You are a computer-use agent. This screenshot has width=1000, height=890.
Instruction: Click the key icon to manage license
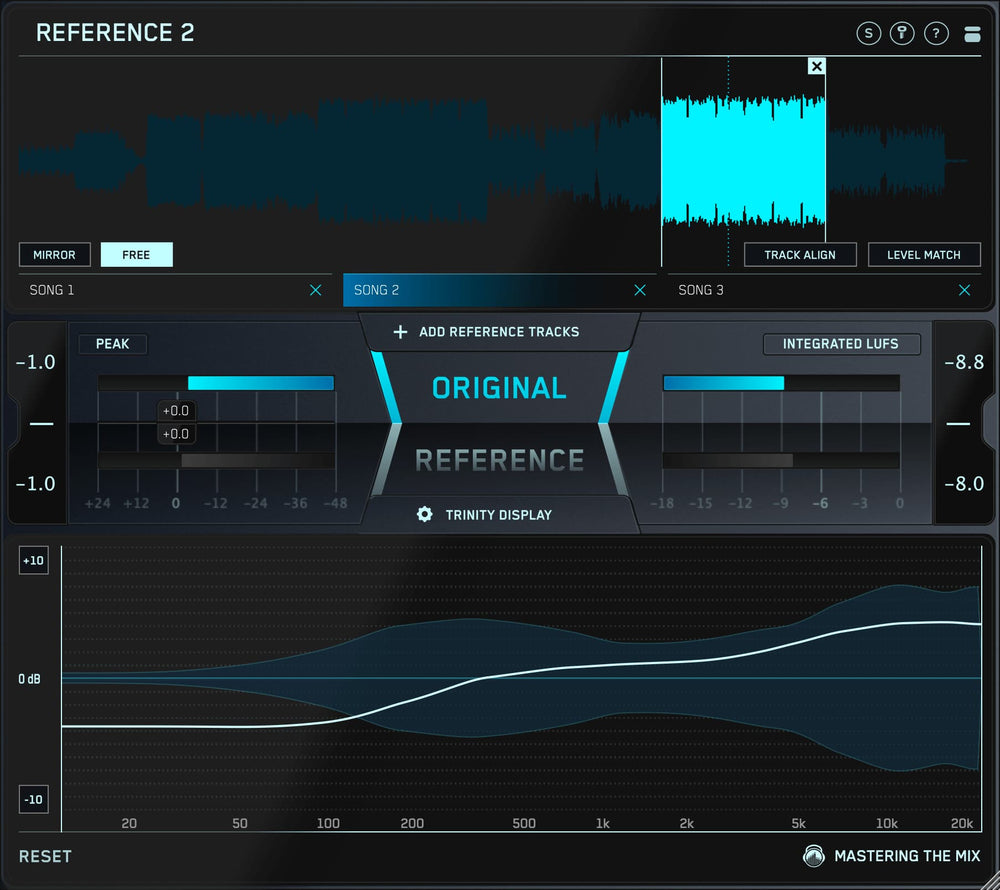point(902,32)
